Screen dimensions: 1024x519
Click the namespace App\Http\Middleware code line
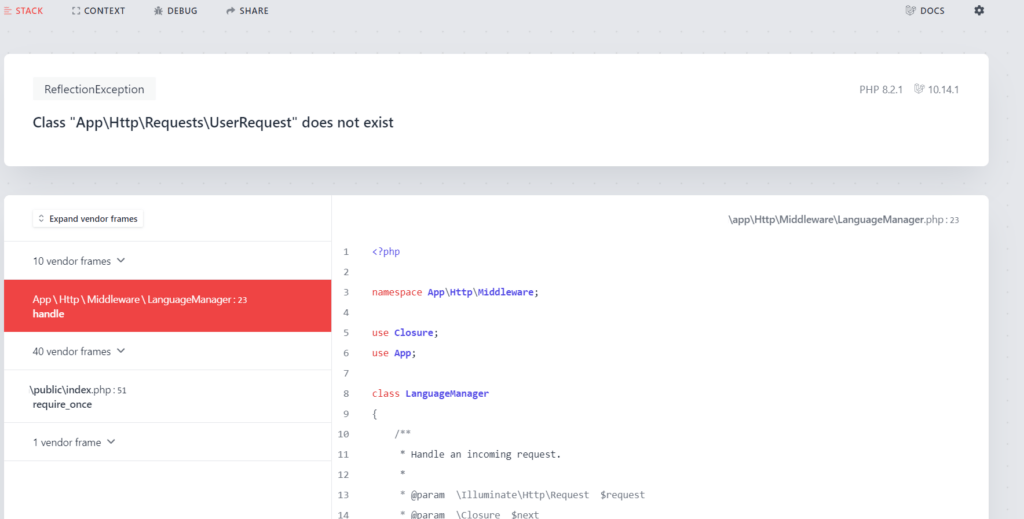tap(455, 292)
